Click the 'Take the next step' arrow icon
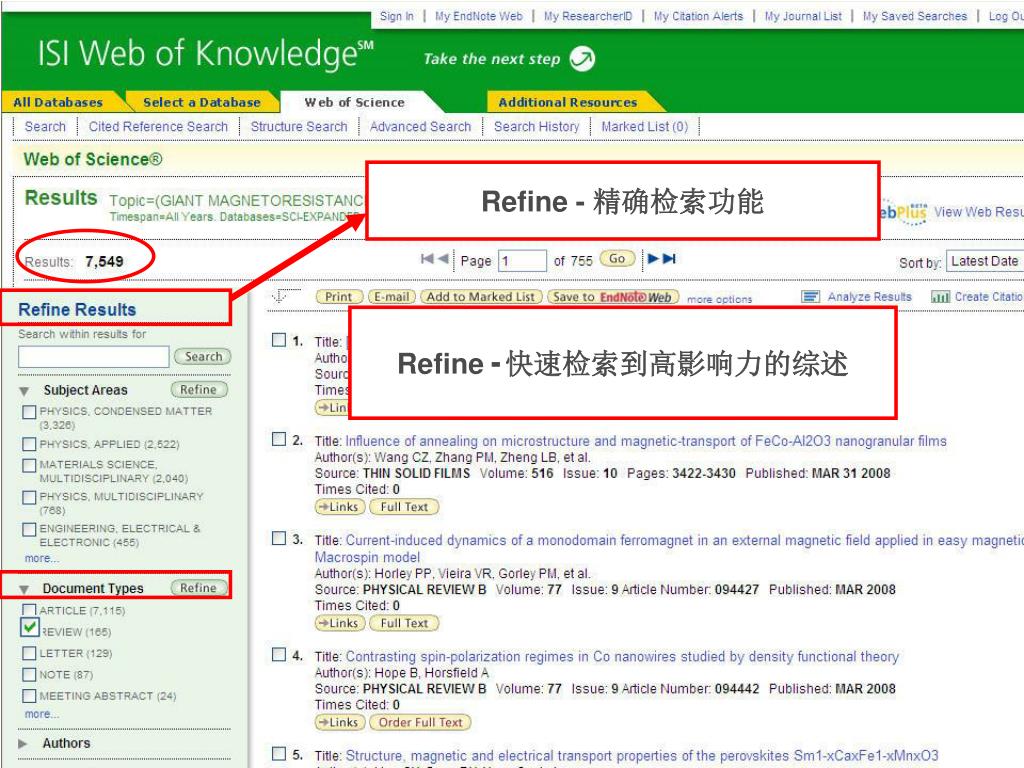Screen dimensions: 1024x768 (x=582, y=59)
